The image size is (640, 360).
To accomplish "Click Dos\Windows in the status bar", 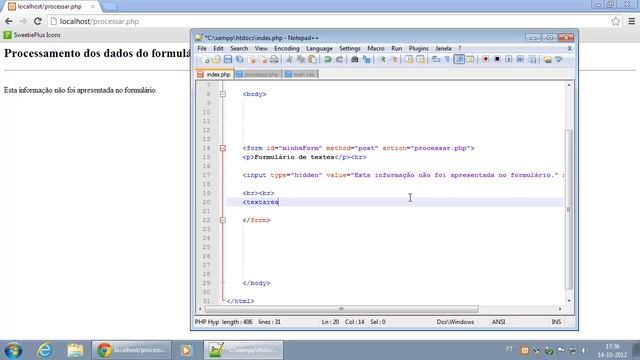I will click(x=455, y=322).
